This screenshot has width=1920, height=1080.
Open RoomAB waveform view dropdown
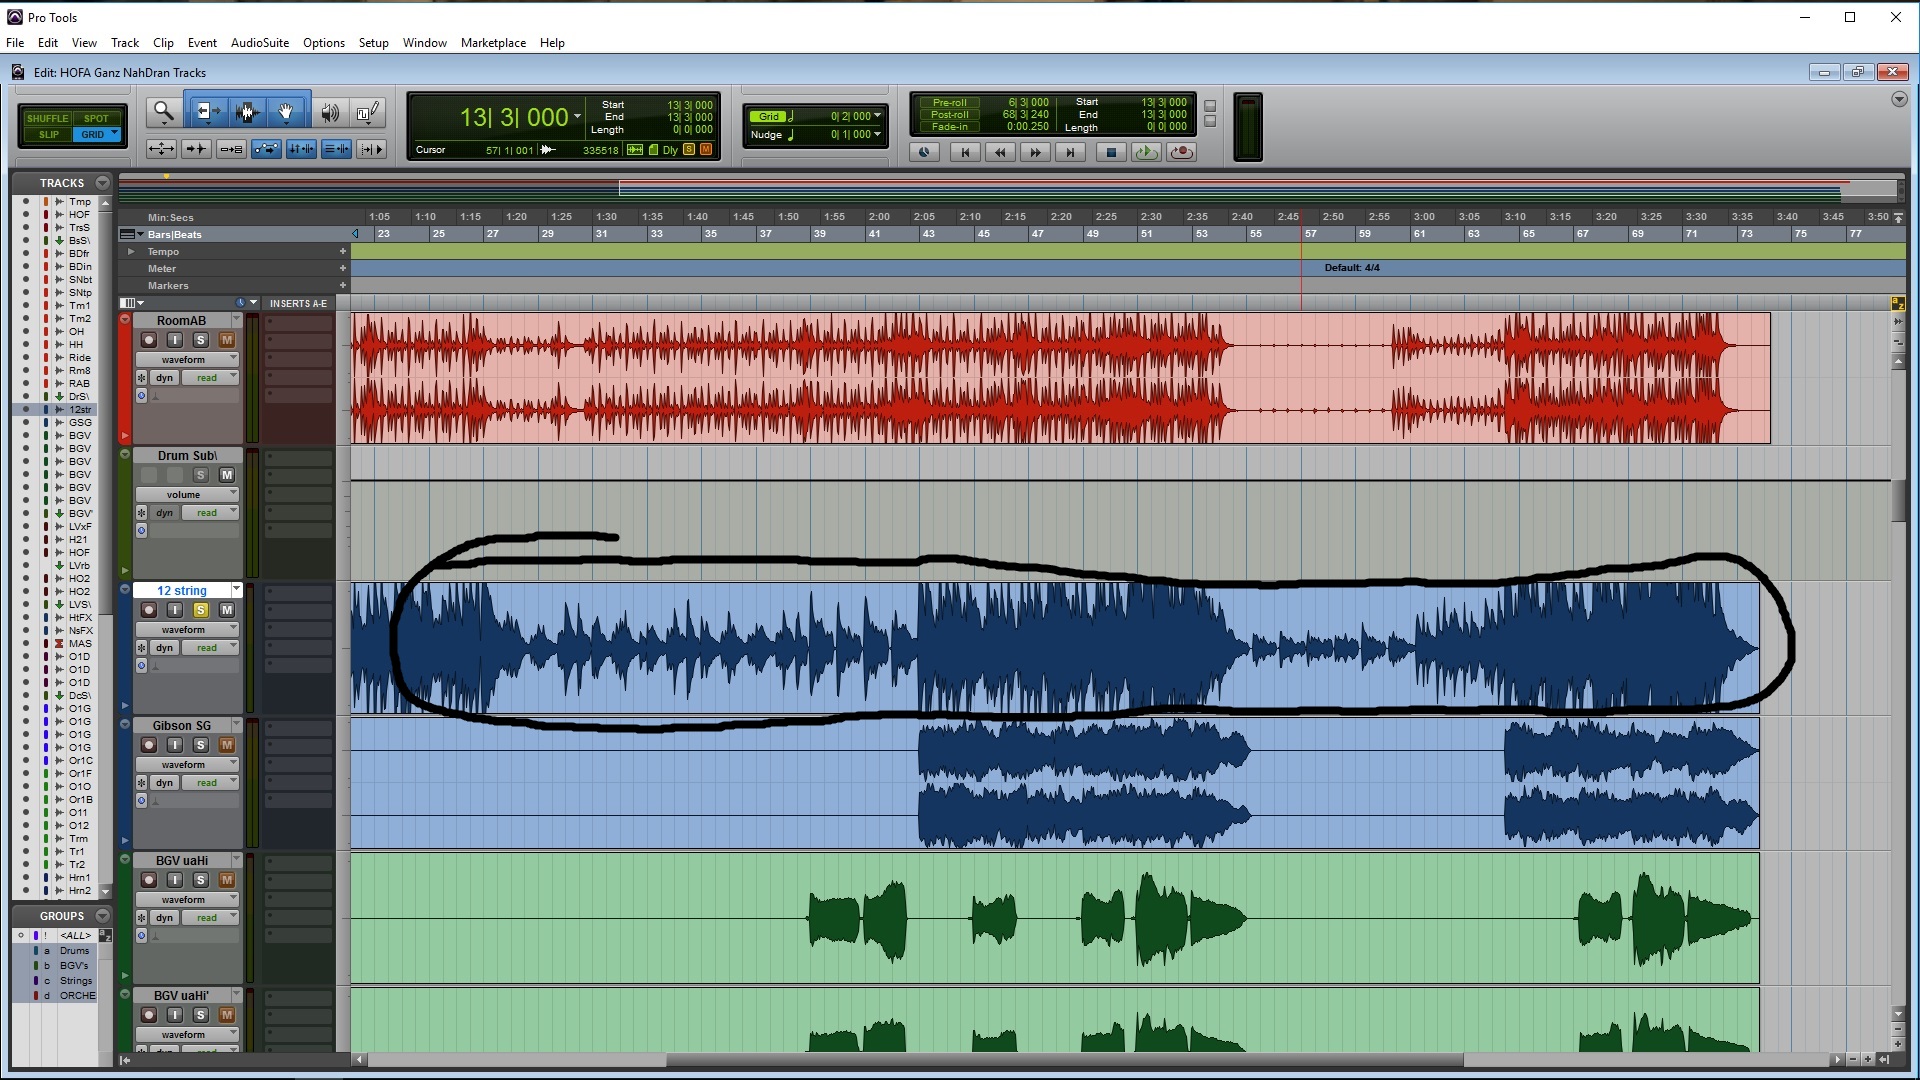coord(187,359)
